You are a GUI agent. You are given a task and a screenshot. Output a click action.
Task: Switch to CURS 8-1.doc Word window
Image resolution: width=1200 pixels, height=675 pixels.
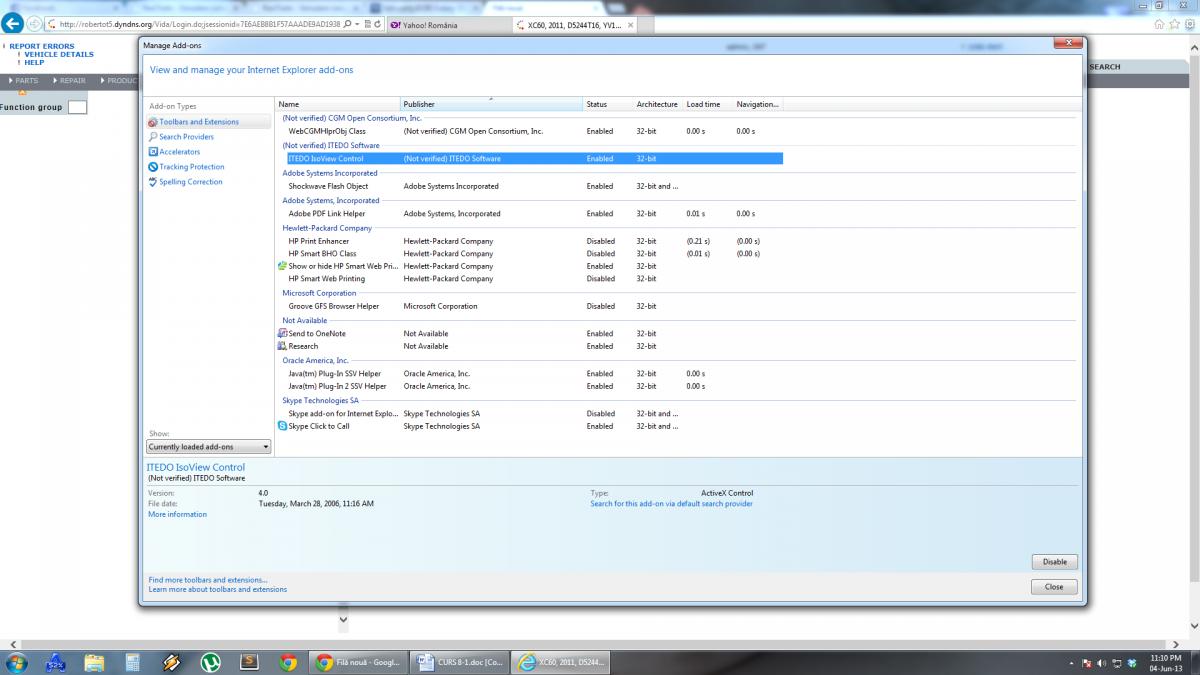tap(459, 662)
